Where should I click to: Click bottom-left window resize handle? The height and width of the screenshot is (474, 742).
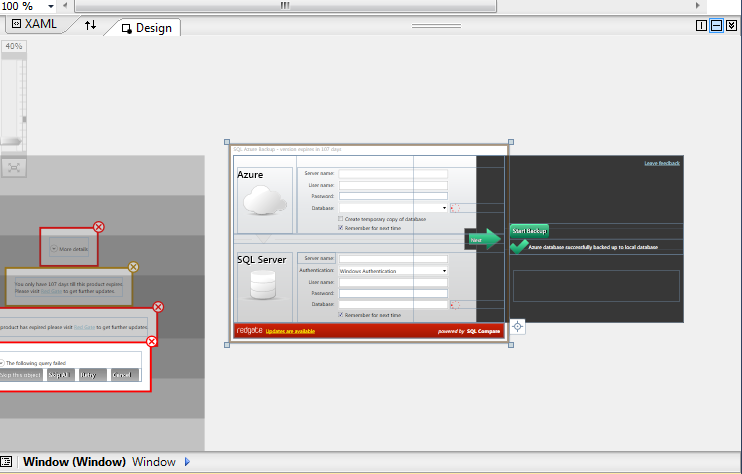click(227, 345)
